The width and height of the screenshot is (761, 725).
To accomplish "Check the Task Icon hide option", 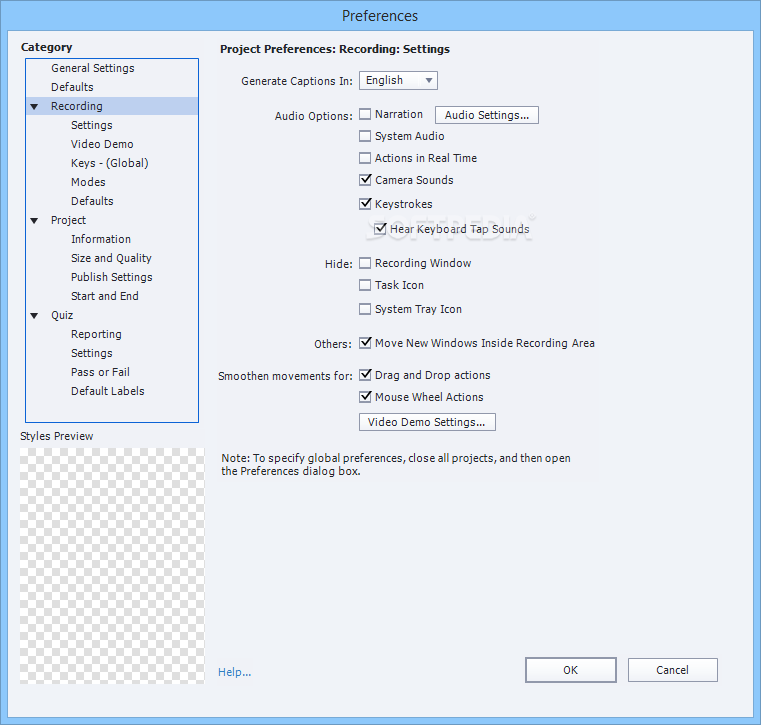I will [x=365, y=285].
